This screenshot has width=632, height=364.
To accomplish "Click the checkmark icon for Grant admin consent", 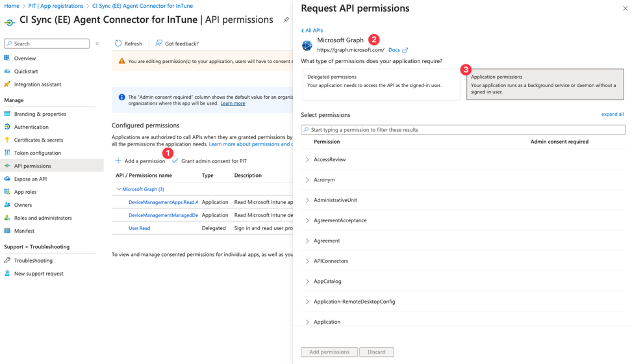I will pyautogui.click(x=175, y=160).
